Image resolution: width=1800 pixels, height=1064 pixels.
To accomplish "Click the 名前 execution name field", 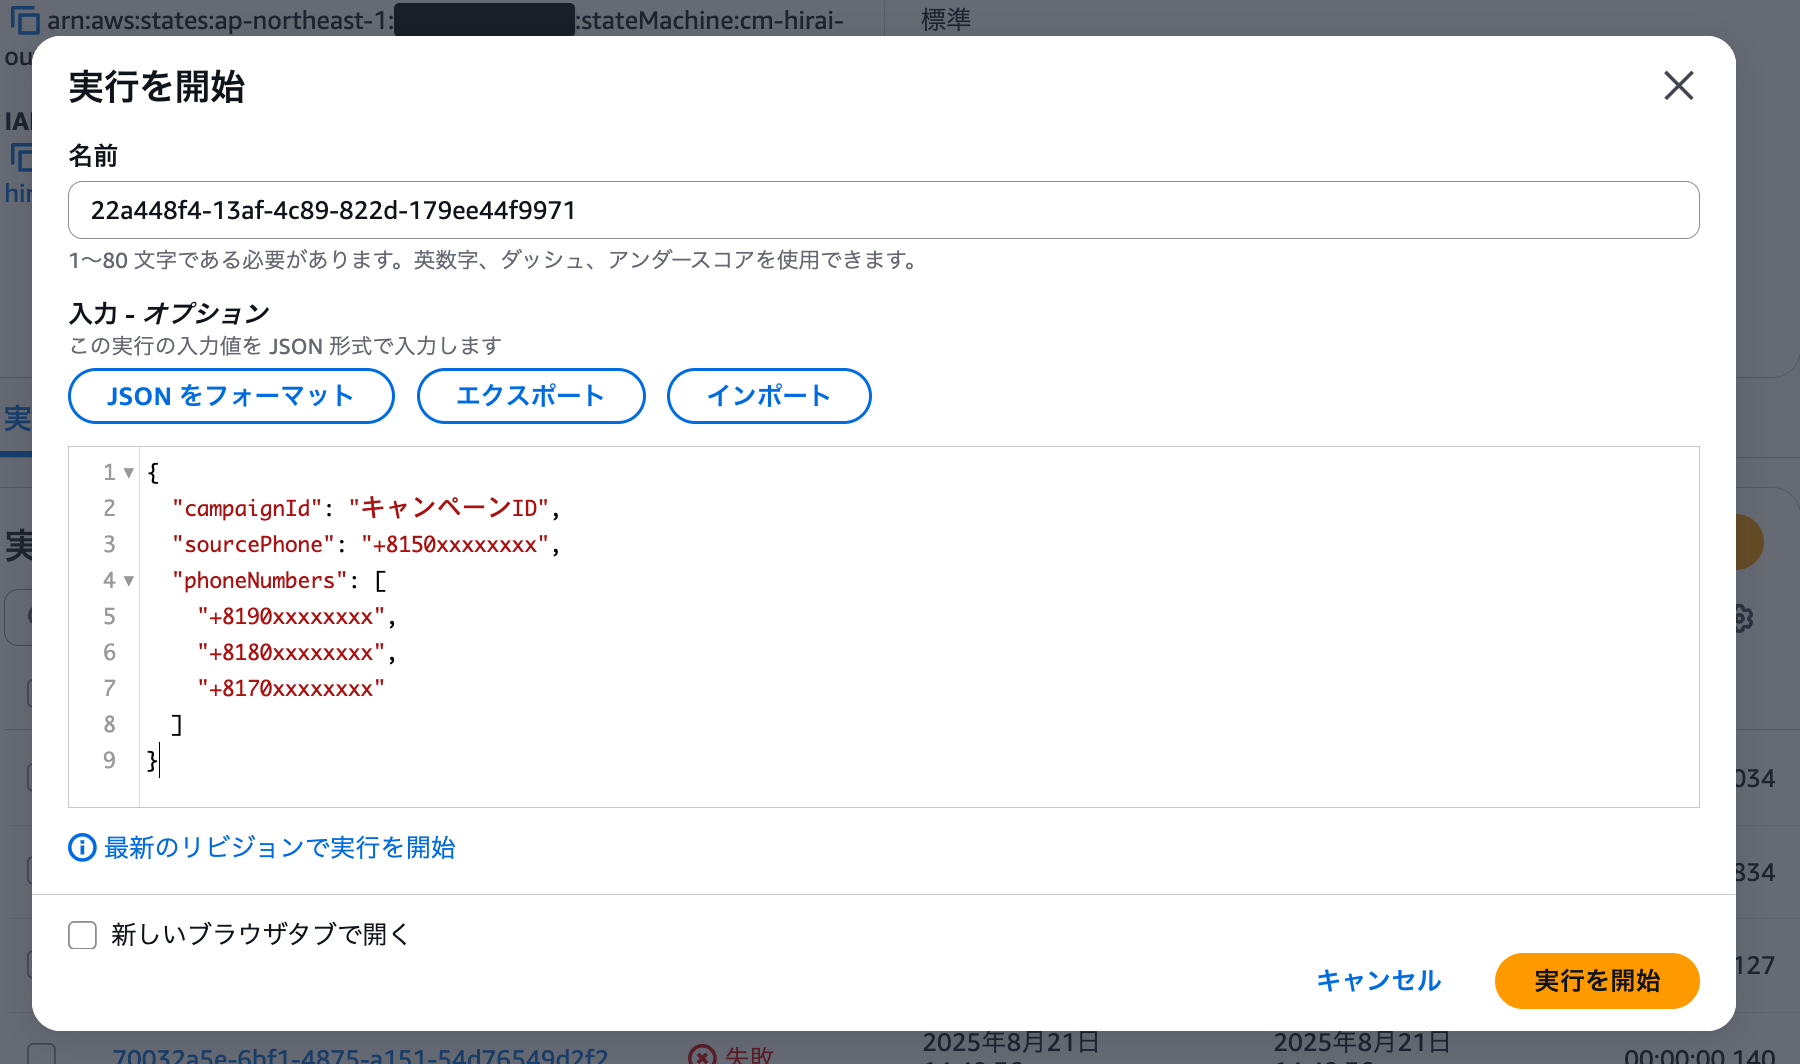I will [883, 210].
